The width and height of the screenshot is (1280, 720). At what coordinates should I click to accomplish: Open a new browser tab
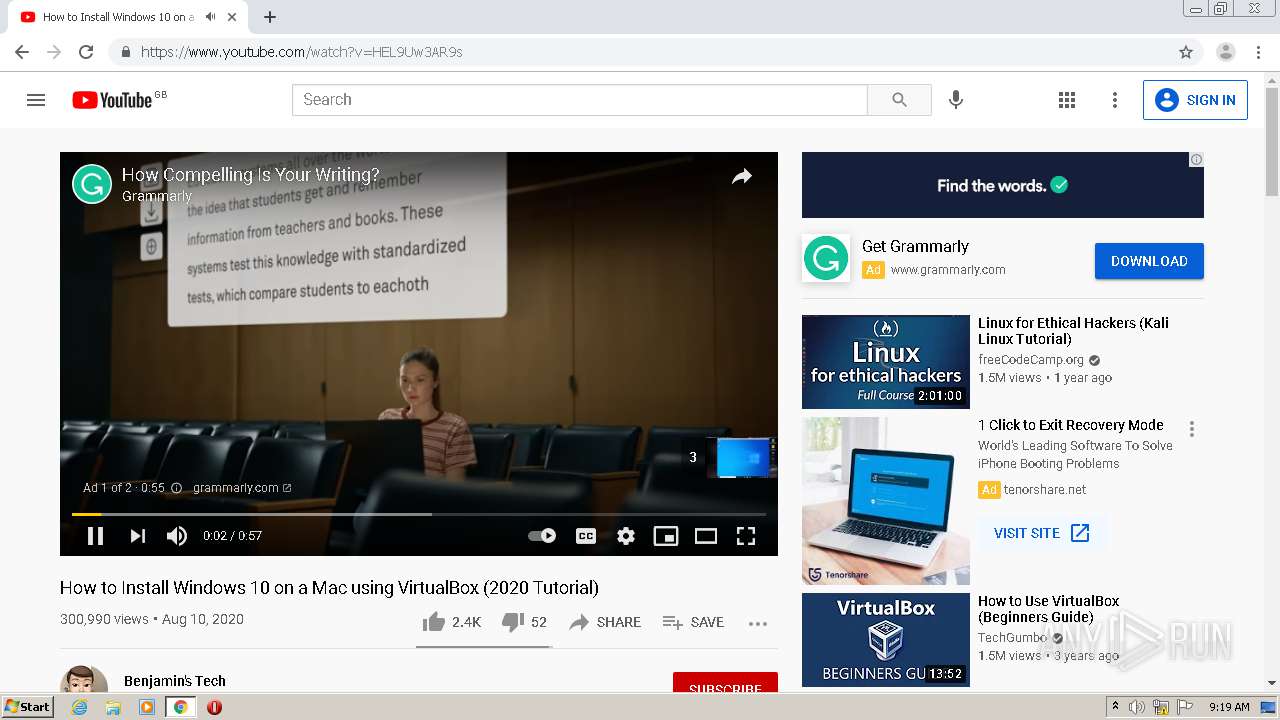click(270, 17)
